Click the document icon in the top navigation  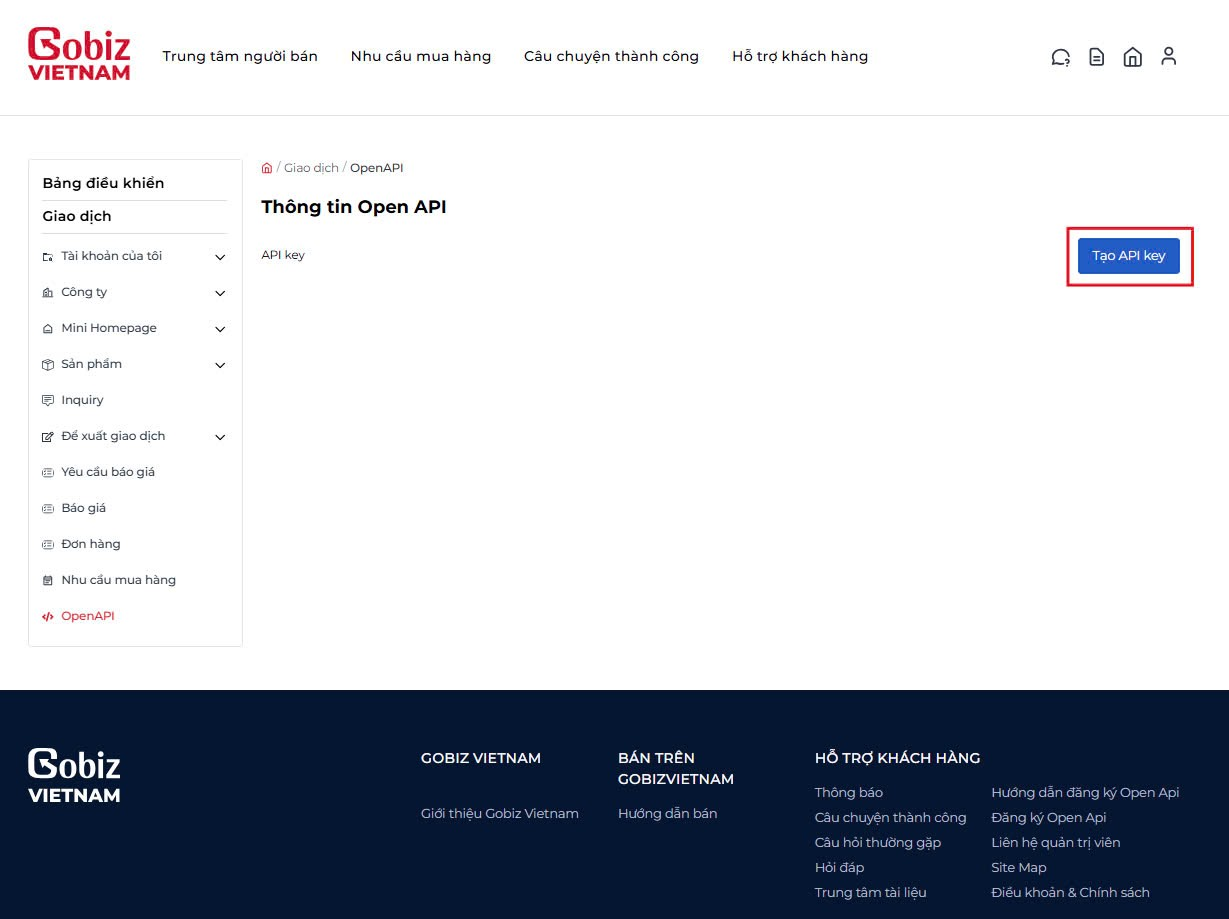click(1096, 57)
